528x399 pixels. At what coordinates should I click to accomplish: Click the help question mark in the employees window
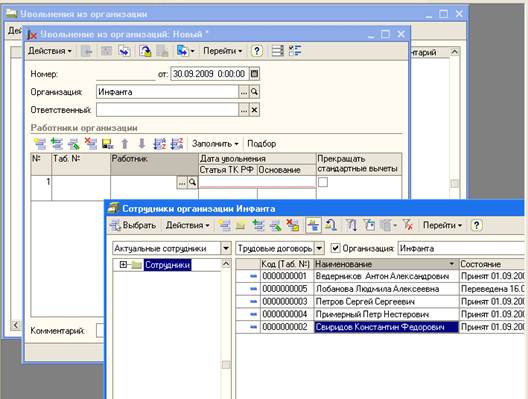pos(476,225)
